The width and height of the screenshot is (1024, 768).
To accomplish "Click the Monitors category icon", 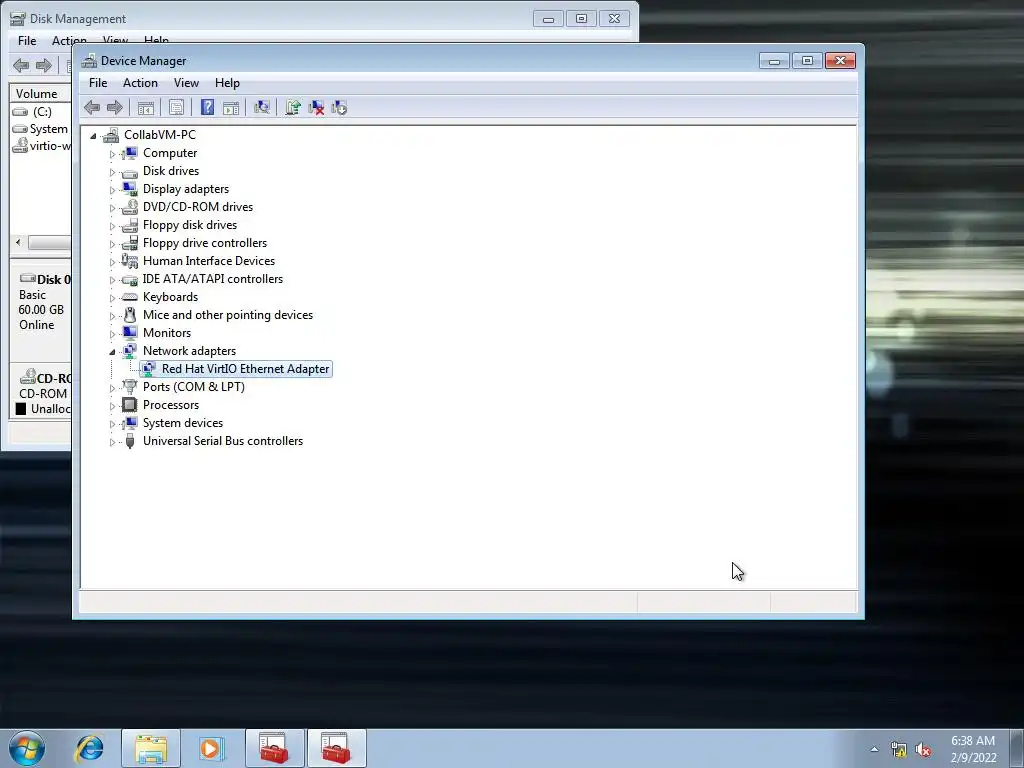I will (130, 333).
